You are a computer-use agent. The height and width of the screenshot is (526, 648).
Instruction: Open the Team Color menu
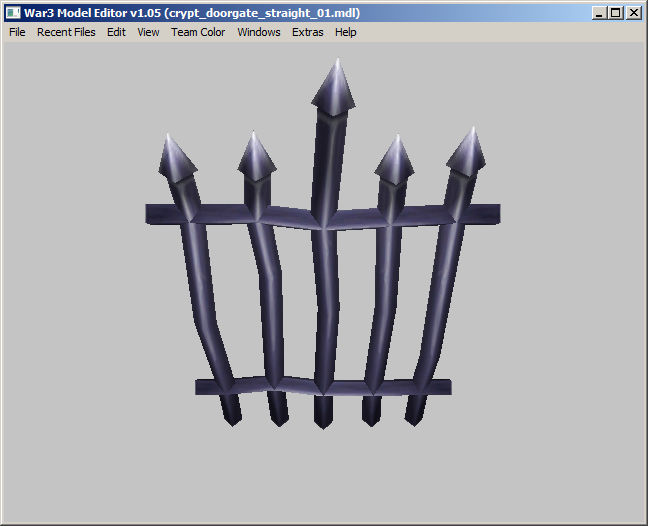[198, 32]
